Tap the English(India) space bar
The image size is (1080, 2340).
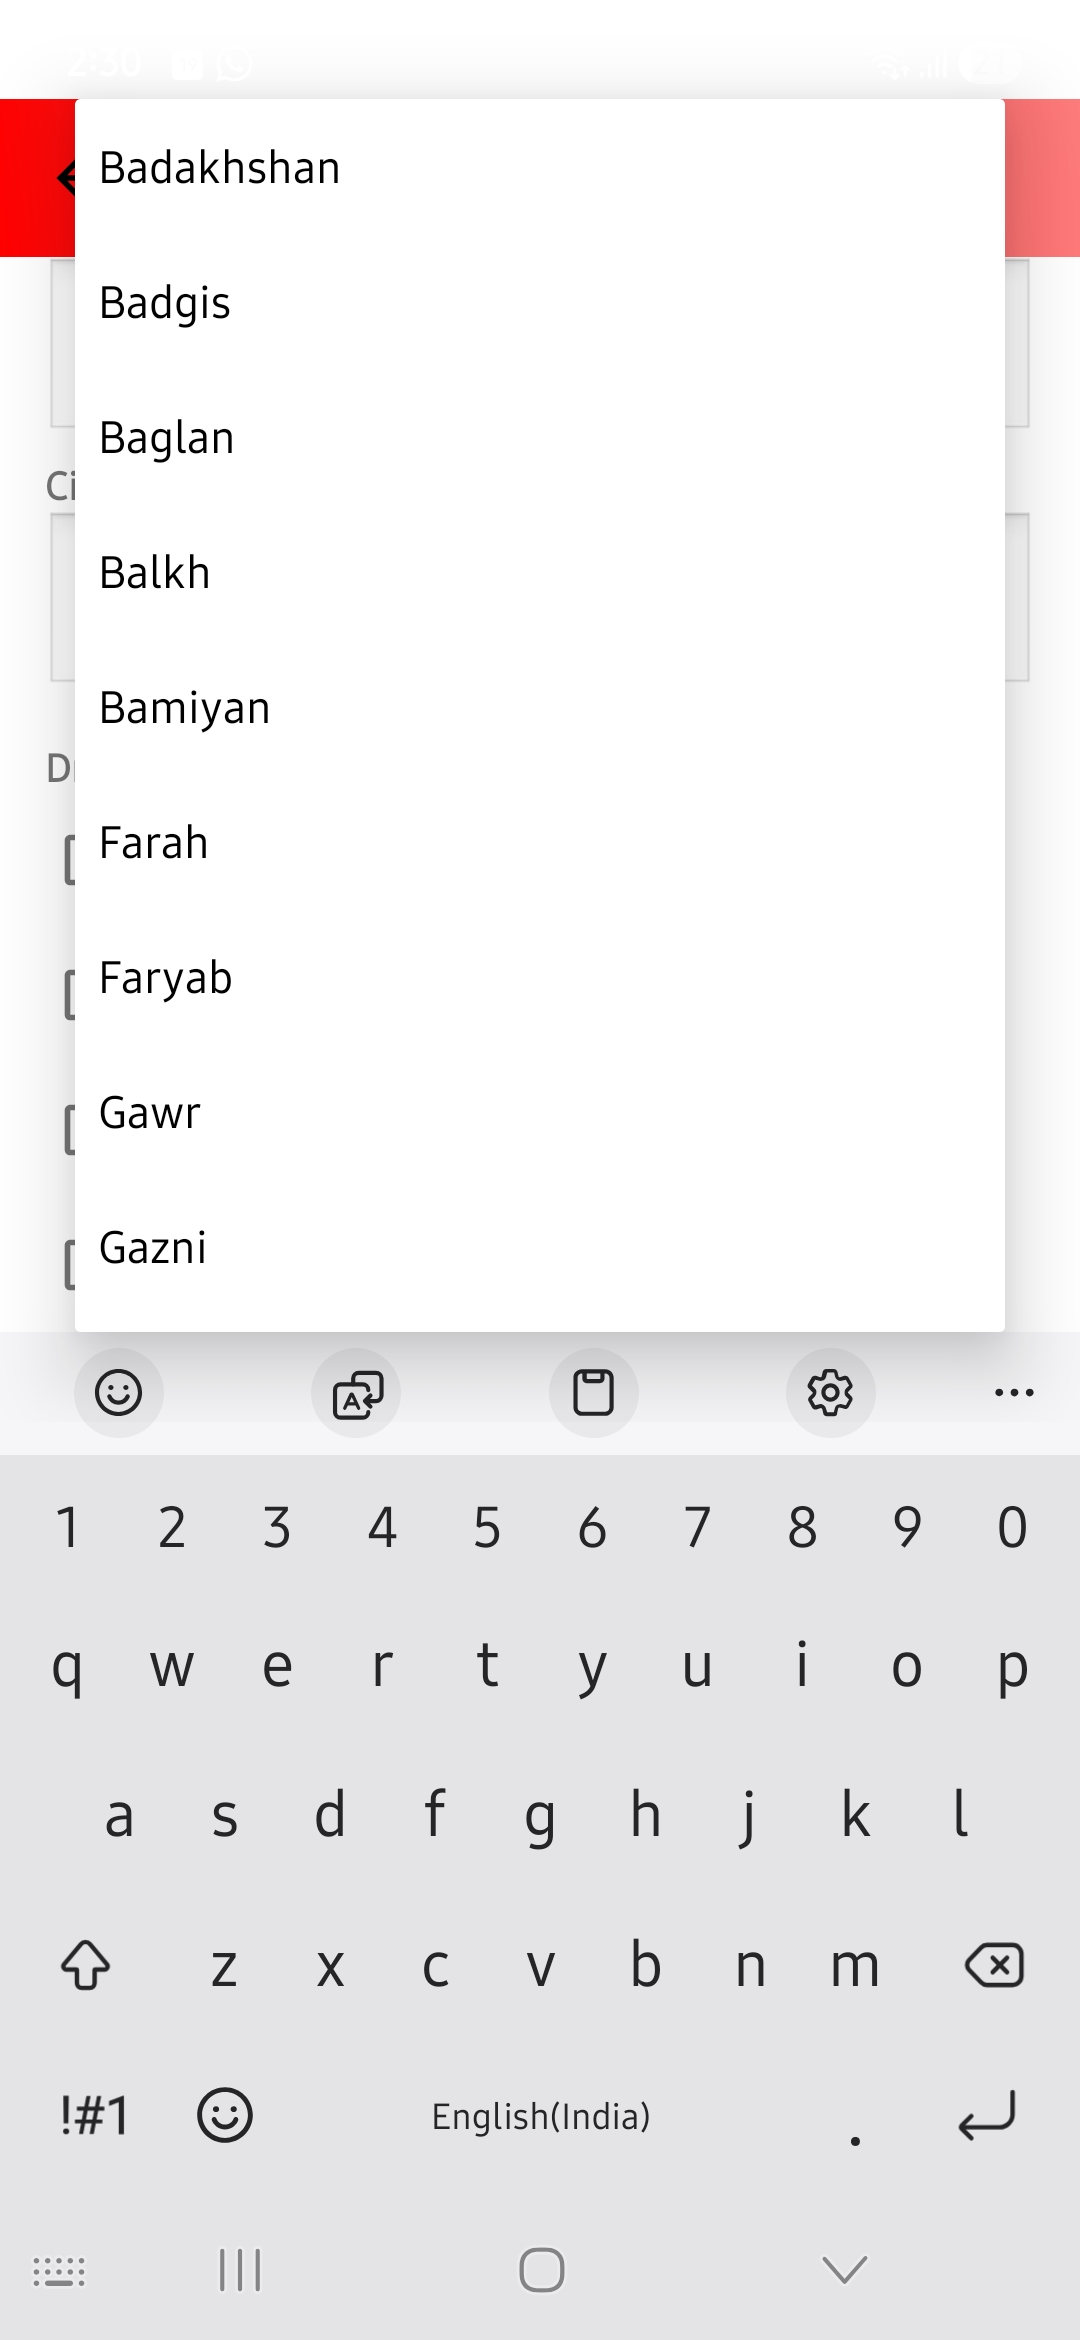coord(540,2116)
